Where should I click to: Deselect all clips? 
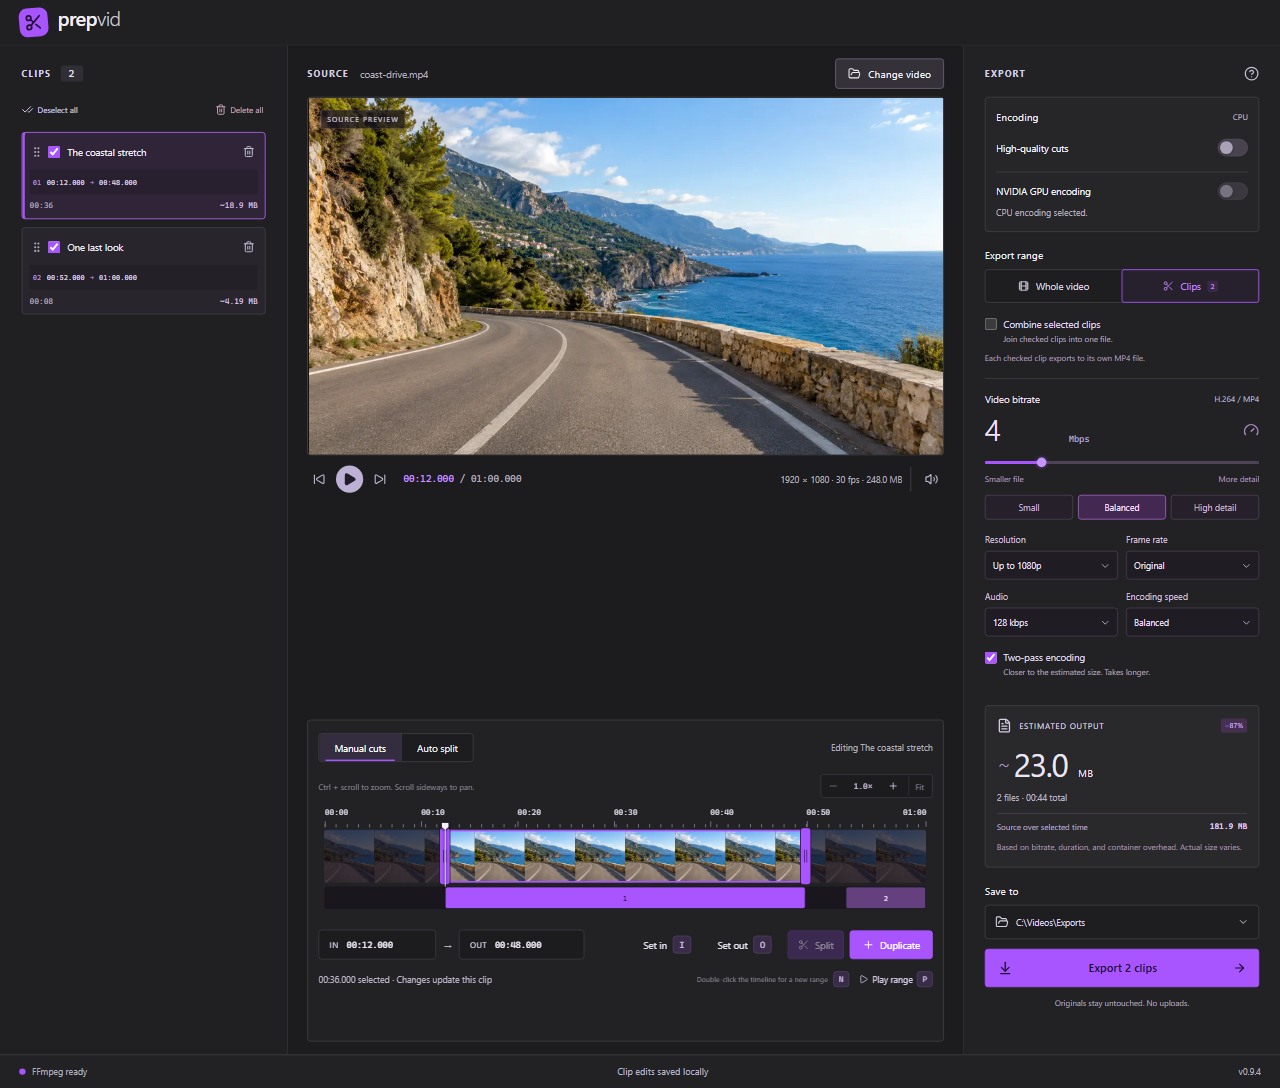(50, 110)
